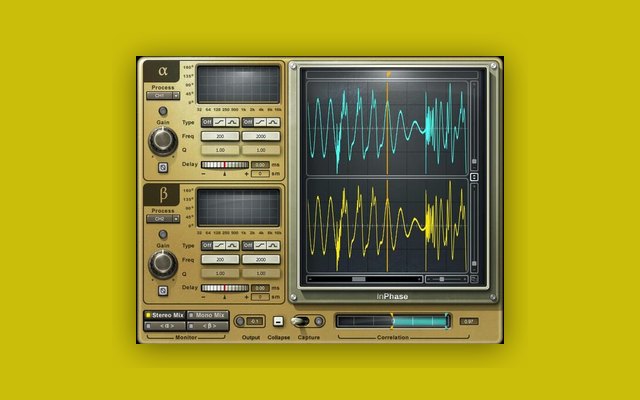Screen dimensions: 640x400
Task: Click the beta Gain knob
Action: point(163,264)
